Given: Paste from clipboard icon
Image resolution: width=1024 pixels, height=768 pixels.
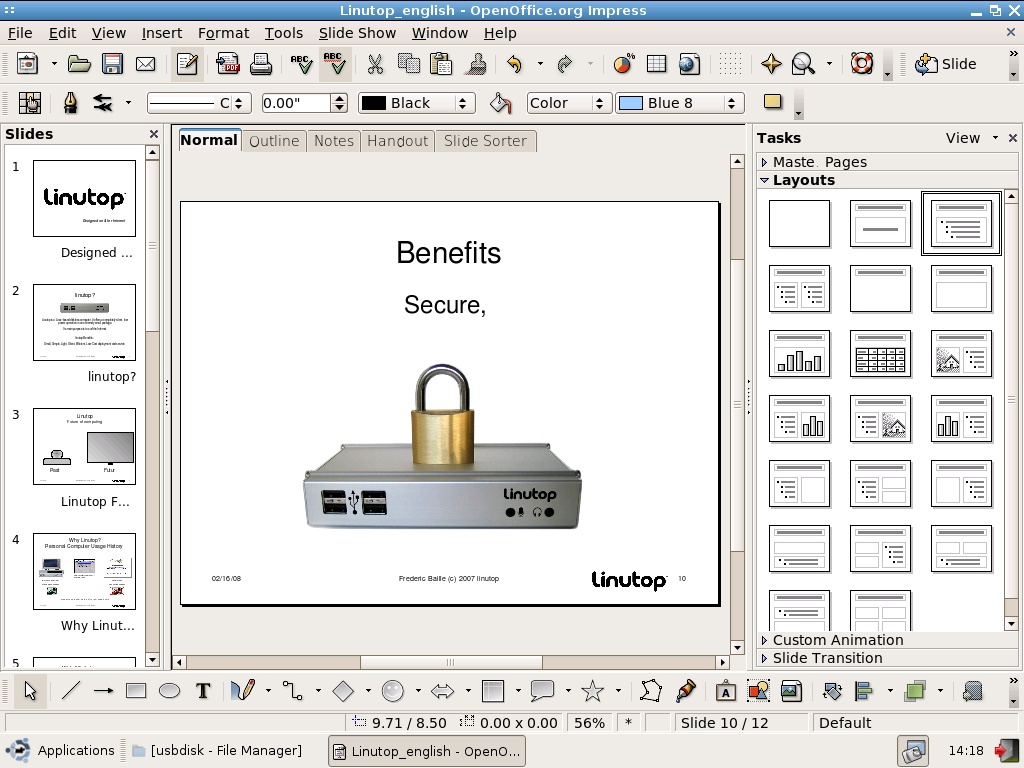Looking at the screenshot, I should (x=441, y=64).
